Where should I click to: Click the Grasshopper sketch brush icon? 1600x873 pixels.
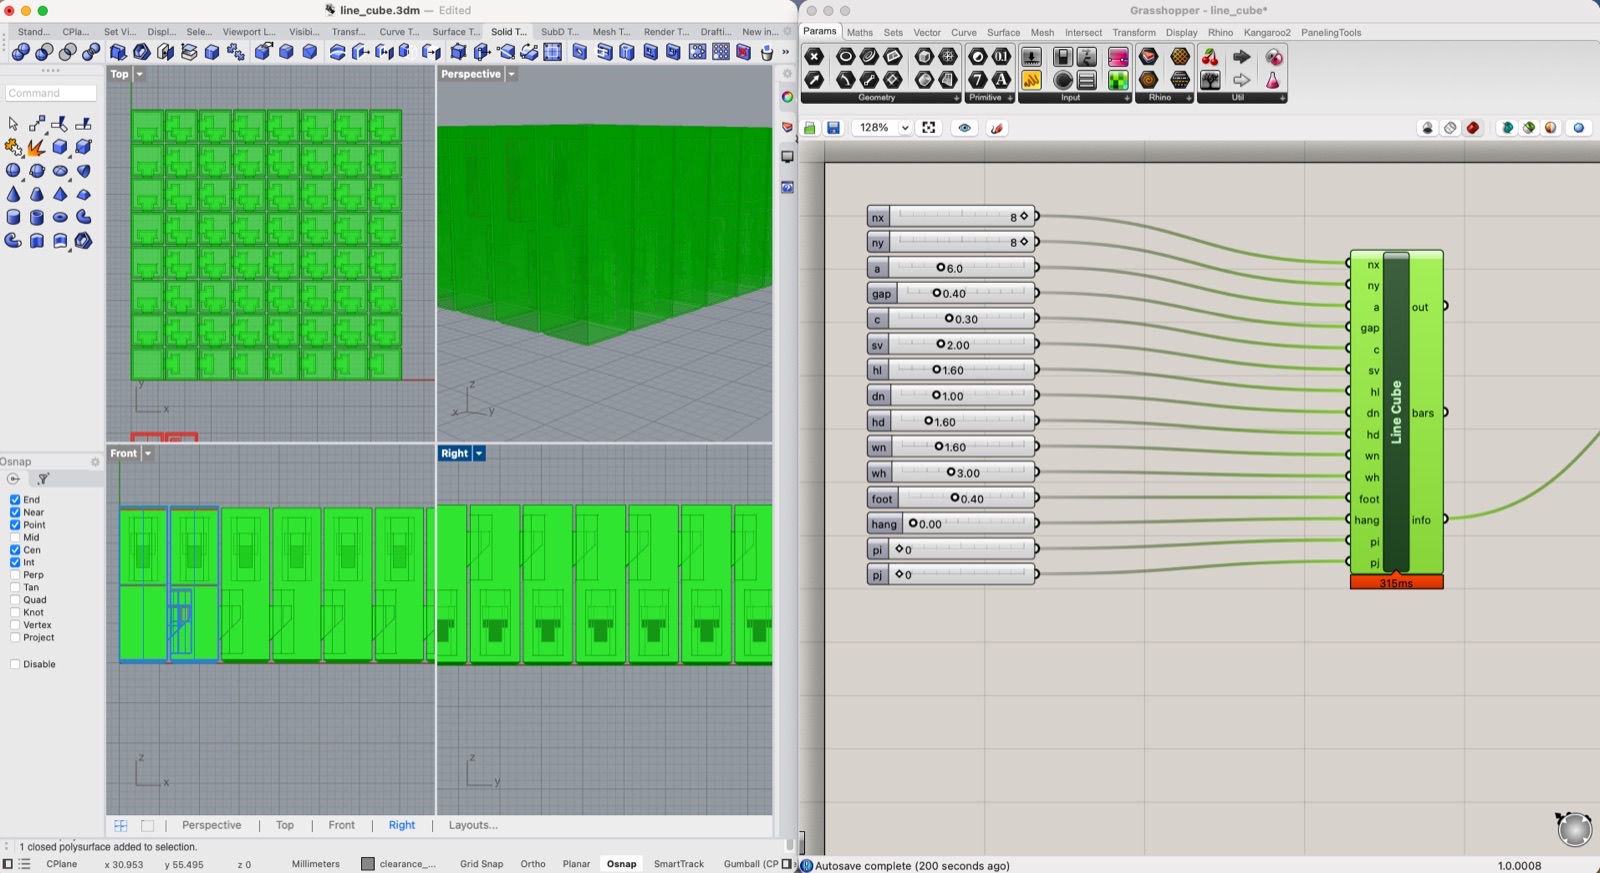click(x=997, y=128)
